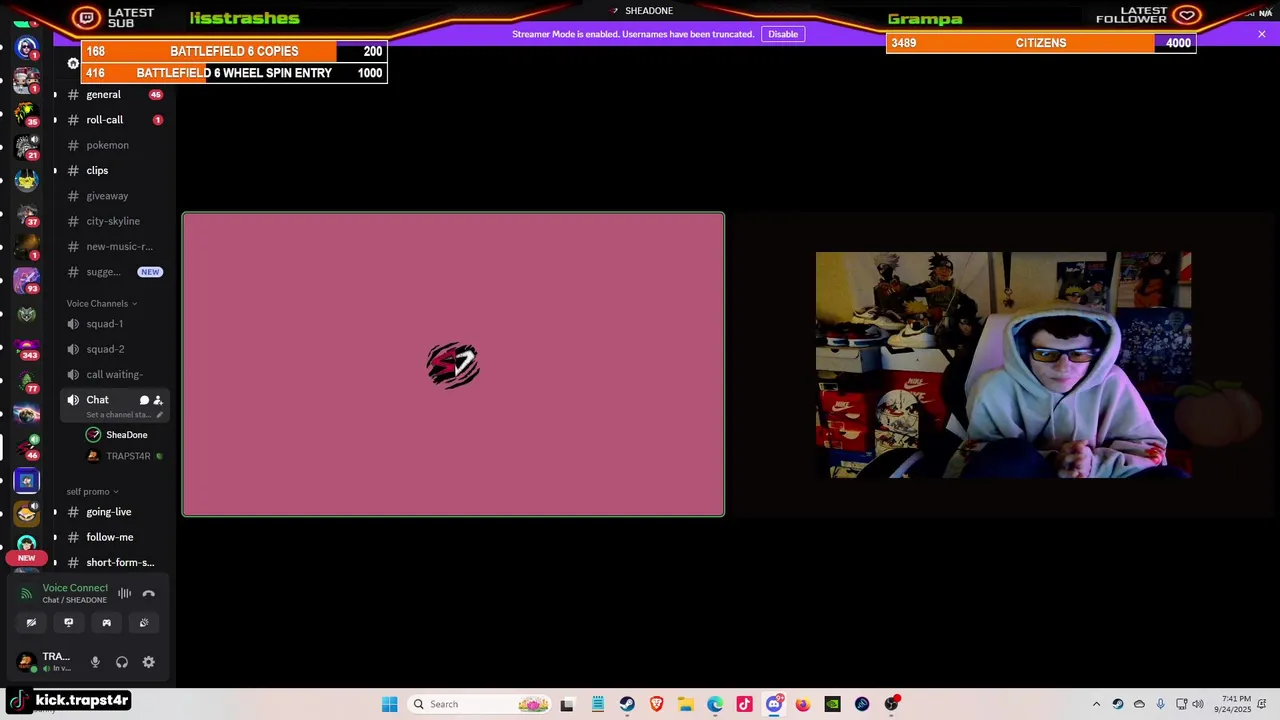
Task: Open the roll-call channel
Action: pos(114,120)
